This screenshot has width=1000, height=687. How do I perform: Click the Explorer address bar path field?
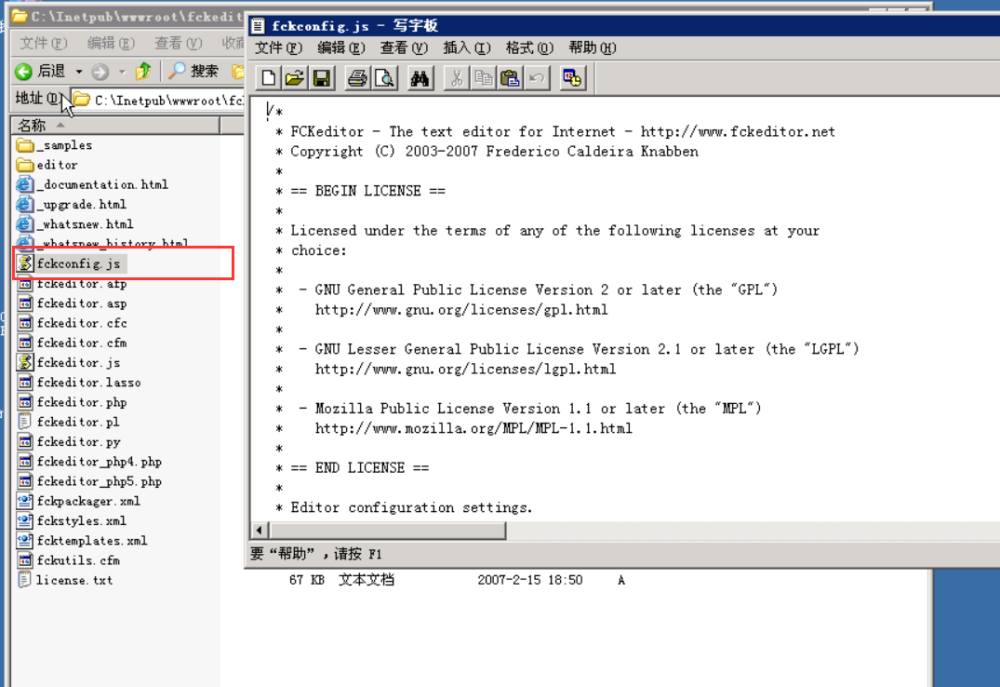158,100
